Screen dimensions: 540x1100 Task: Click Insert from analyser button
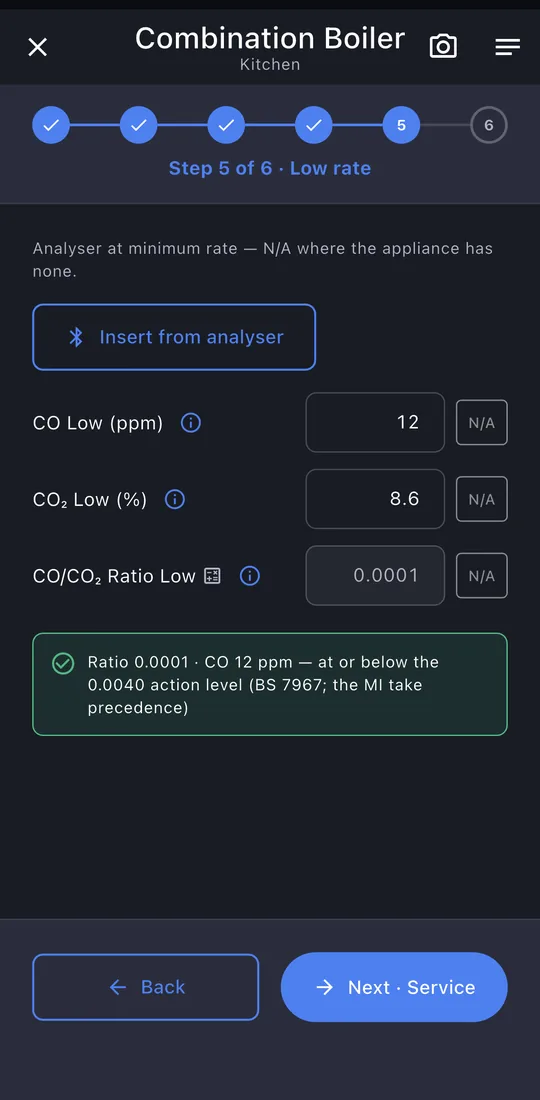pos(174,337)
